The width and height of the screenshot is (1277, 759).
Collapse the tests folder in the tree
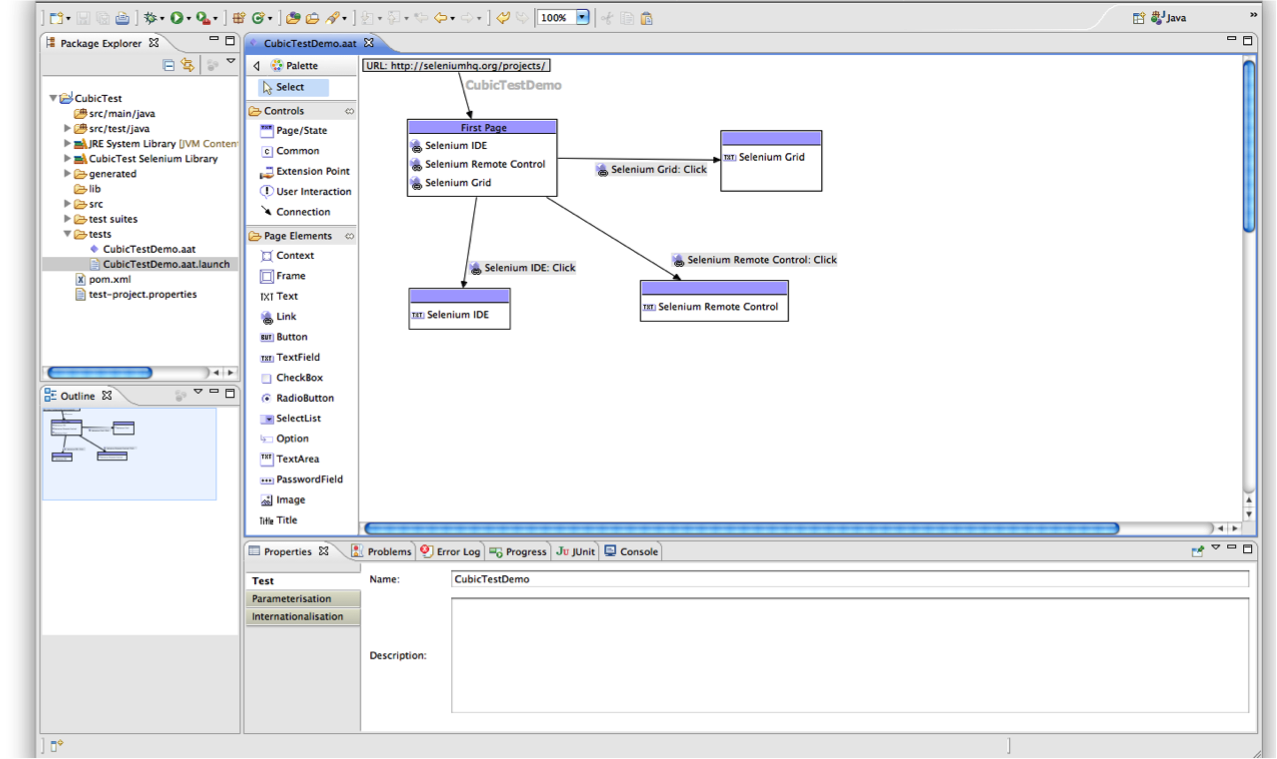(x=68, y=235)
